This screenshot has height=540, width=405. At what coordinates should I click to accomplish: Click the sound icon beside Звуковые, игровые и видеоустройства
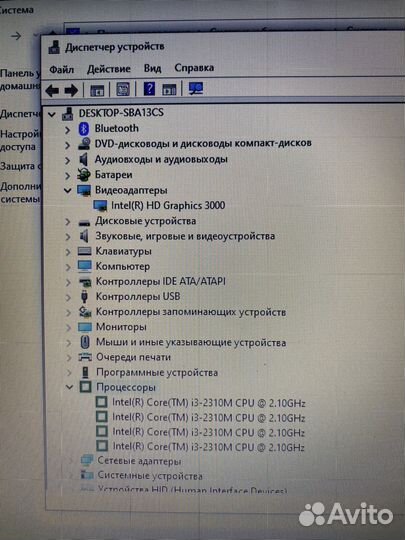pyautogui.click(x=84, y=236)
